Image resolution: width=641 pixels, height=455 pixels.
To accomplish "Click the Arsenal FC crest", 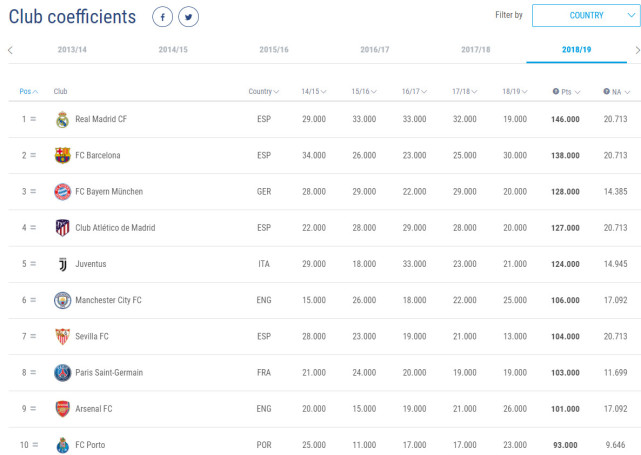I will click(x=63, y=409).
